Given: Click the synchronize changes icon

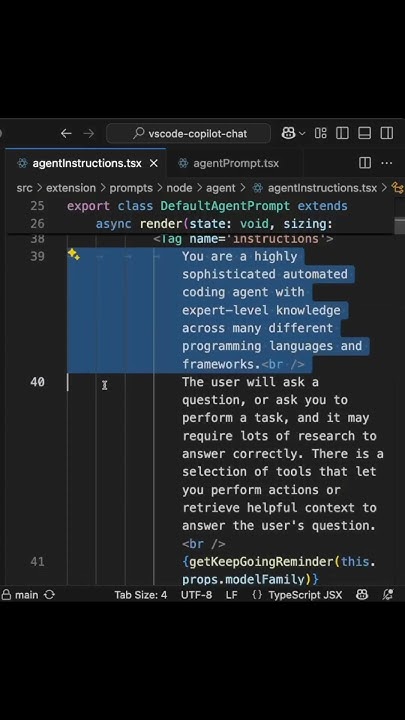Looking at the screenshot, I should [x=50, y=595].
